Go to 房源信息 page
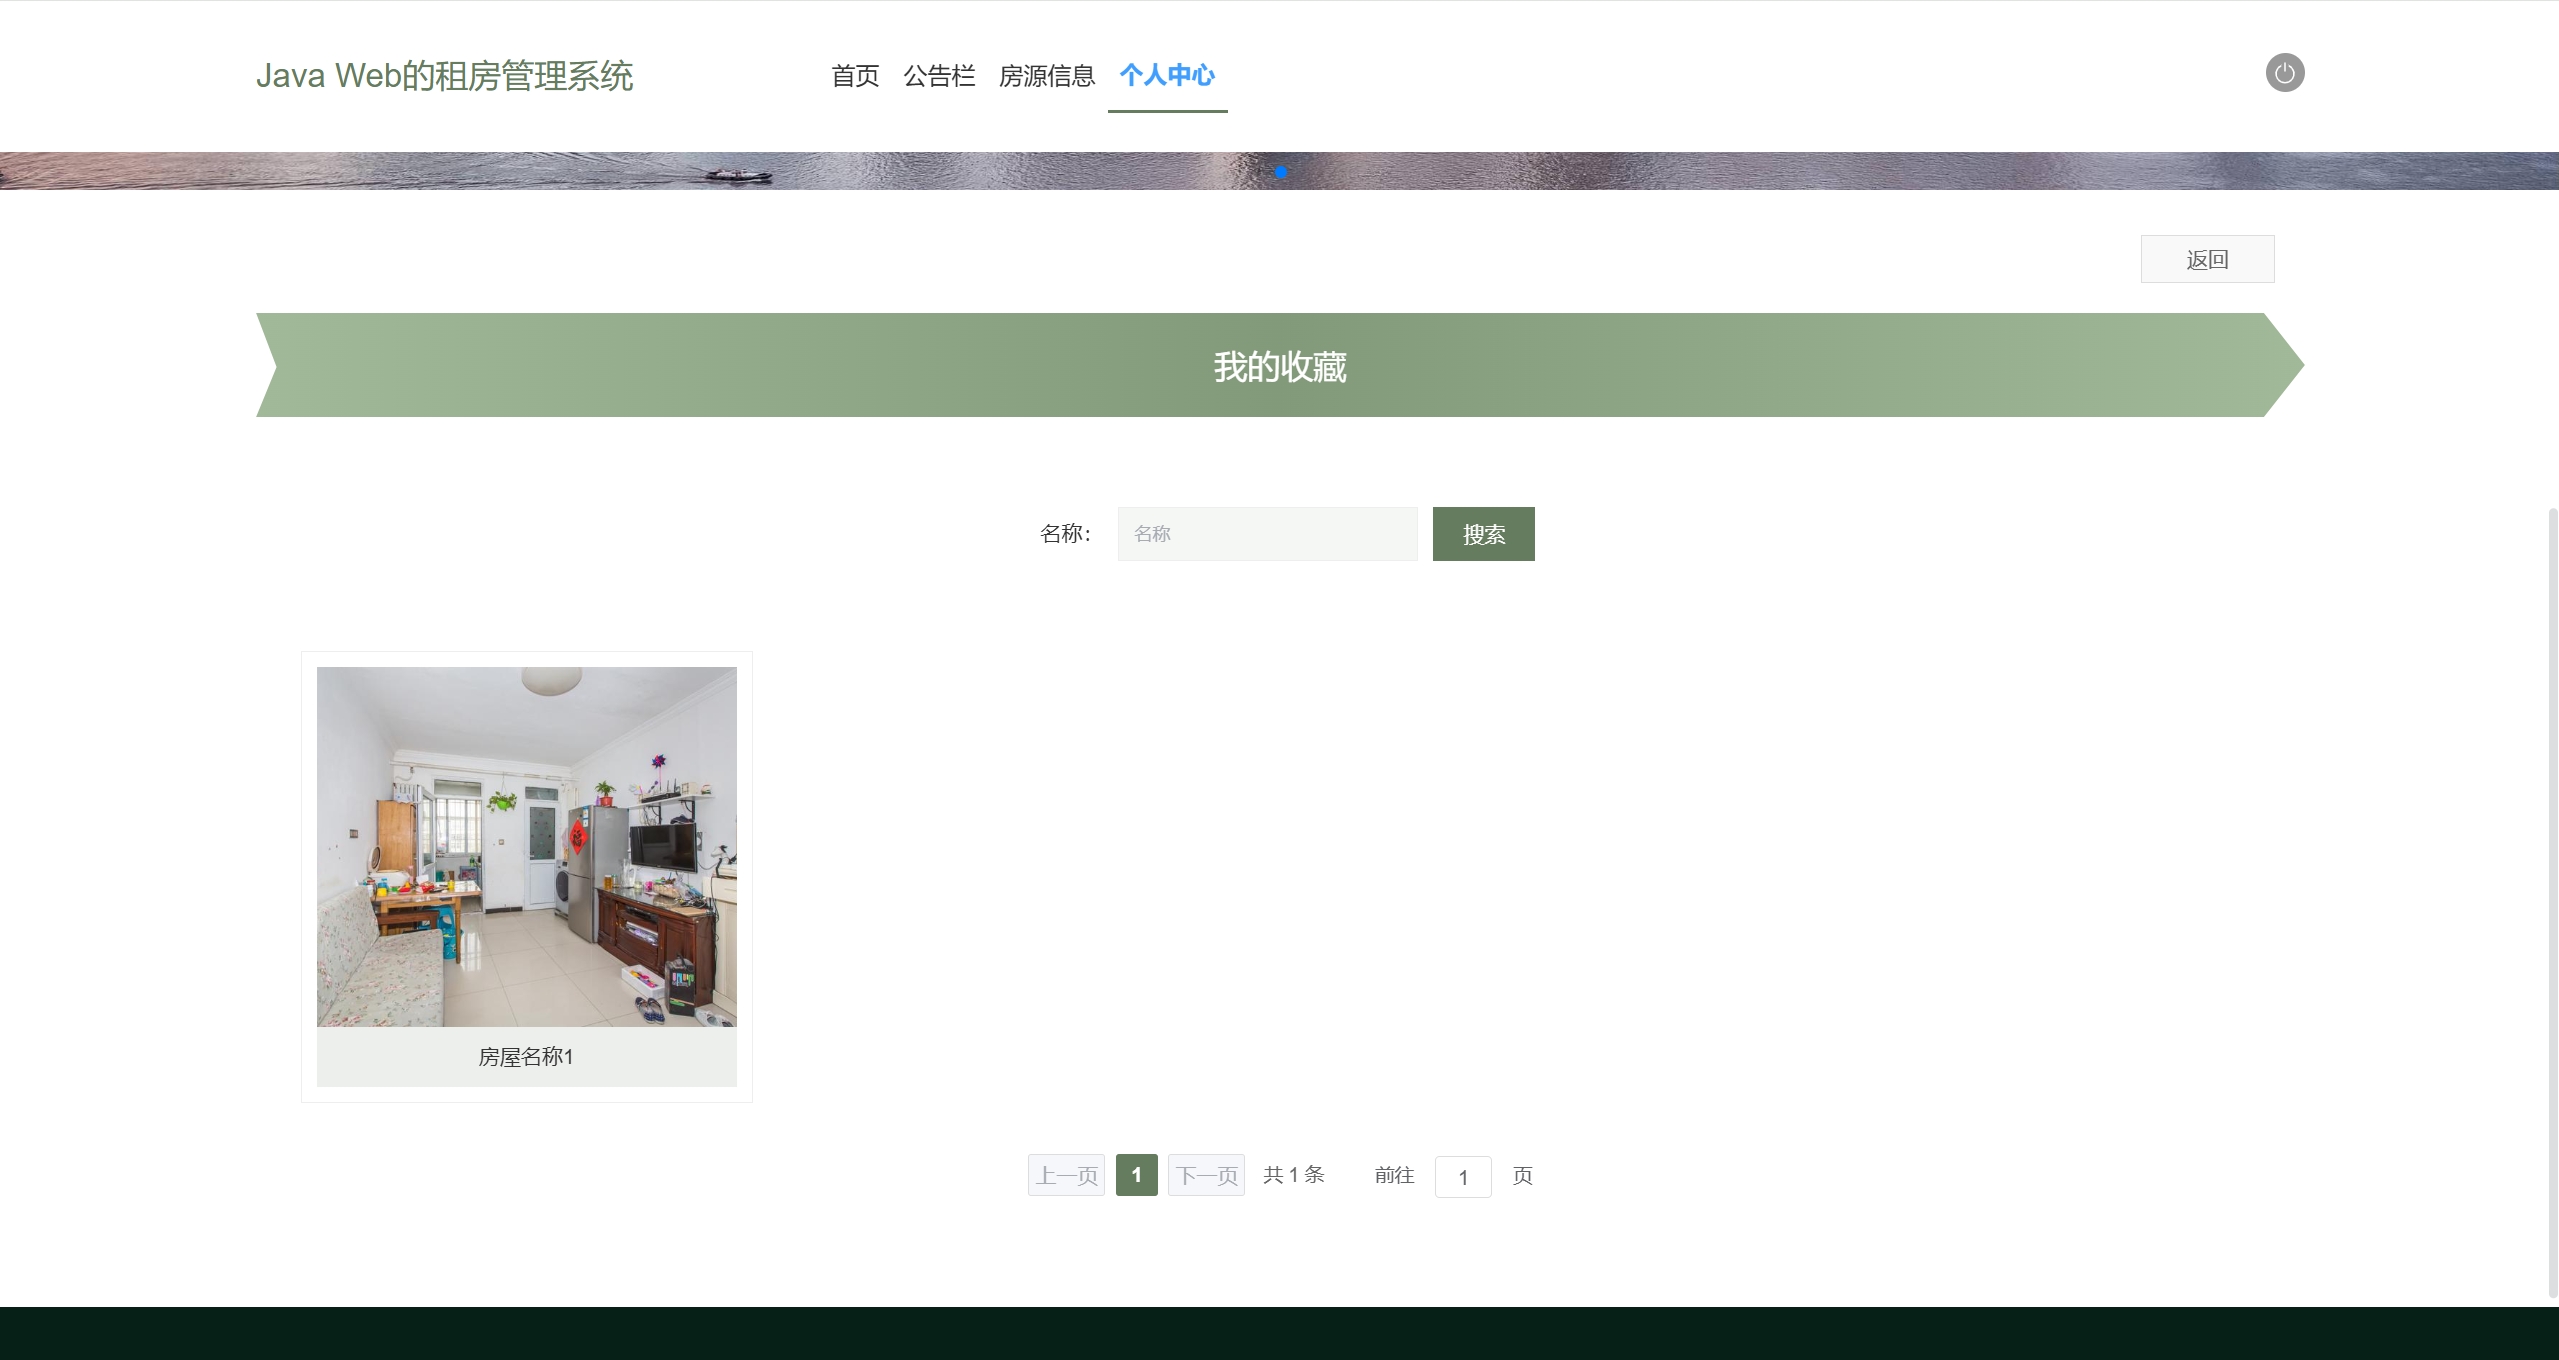Viewport: 2559px width, 1360px height. point(1047,76)
